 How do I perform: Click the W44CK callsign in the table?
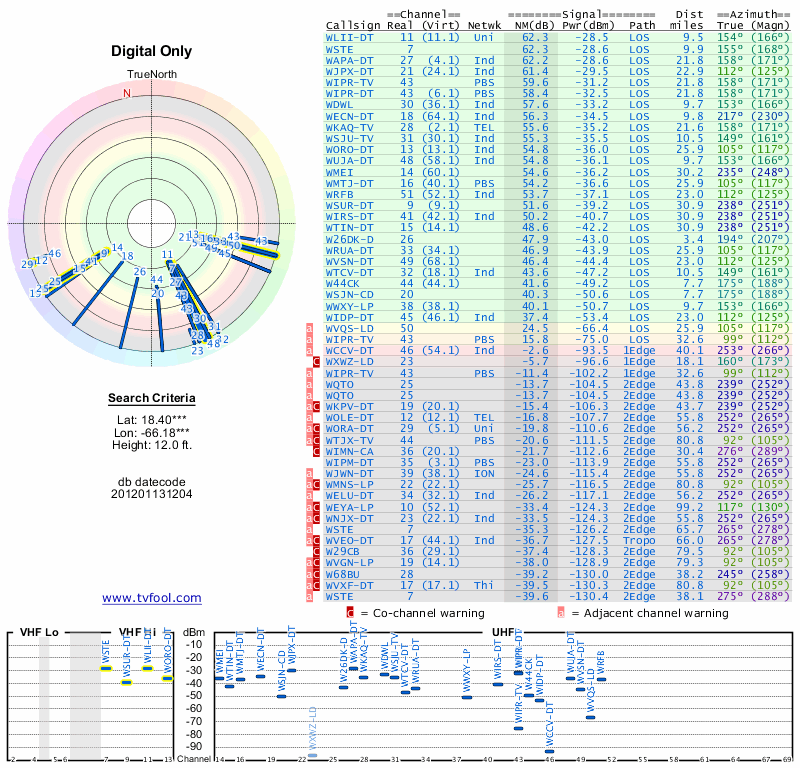[x=343, y=283]
